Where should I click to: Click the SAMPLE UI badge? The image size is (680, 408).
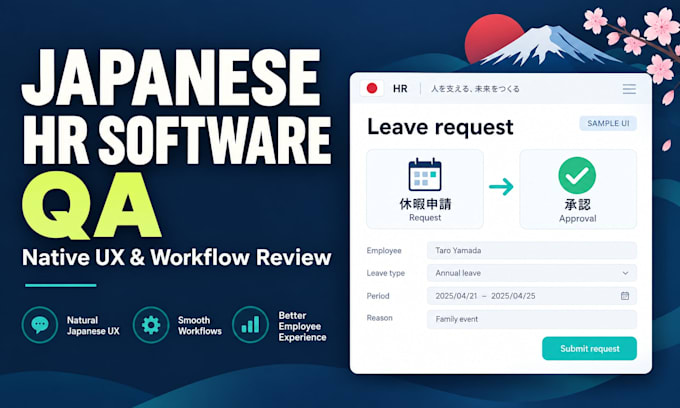(608, 123)
